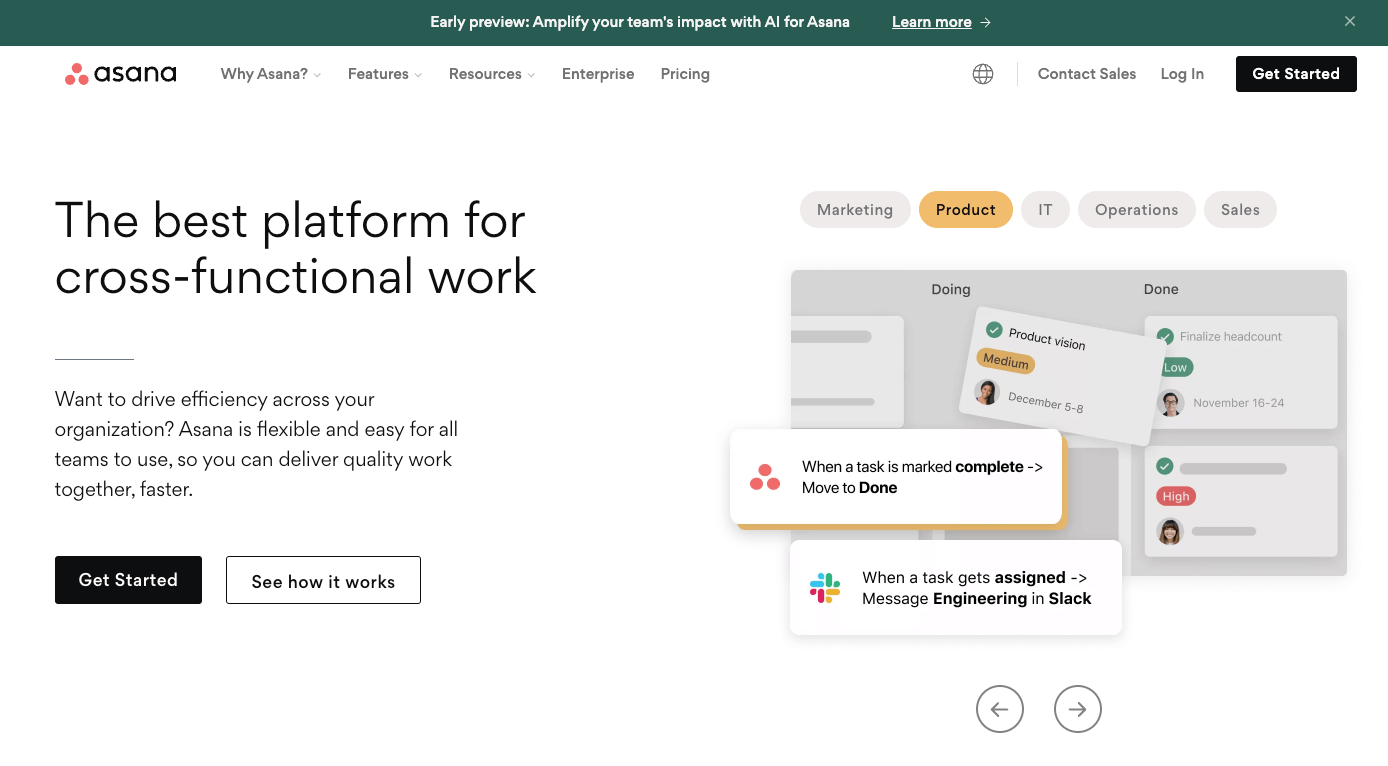Expand the Resources menu
1388x766 pixels.
(492, 74)
